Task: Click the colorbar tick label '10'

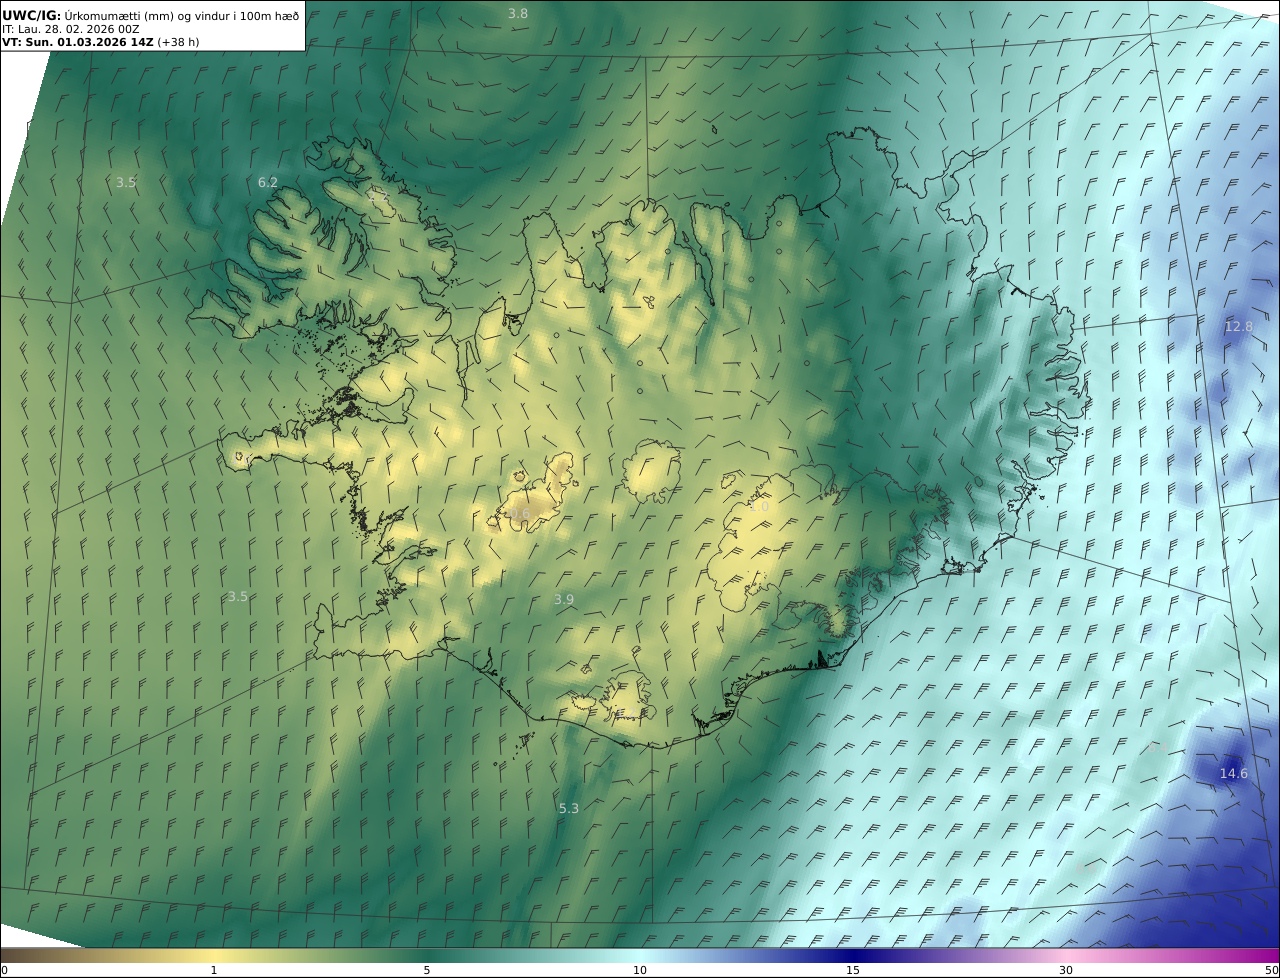Action: (x=640, y=970)
